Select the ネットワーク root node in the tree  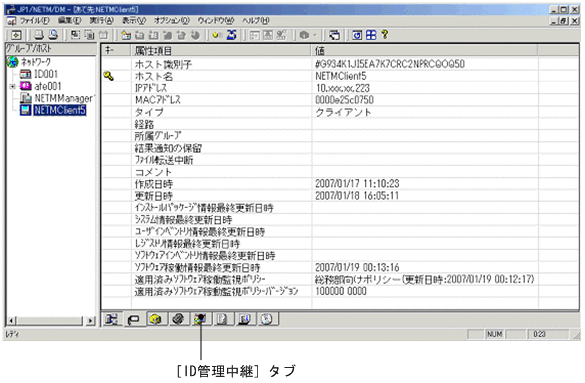(x=36, y=62)
